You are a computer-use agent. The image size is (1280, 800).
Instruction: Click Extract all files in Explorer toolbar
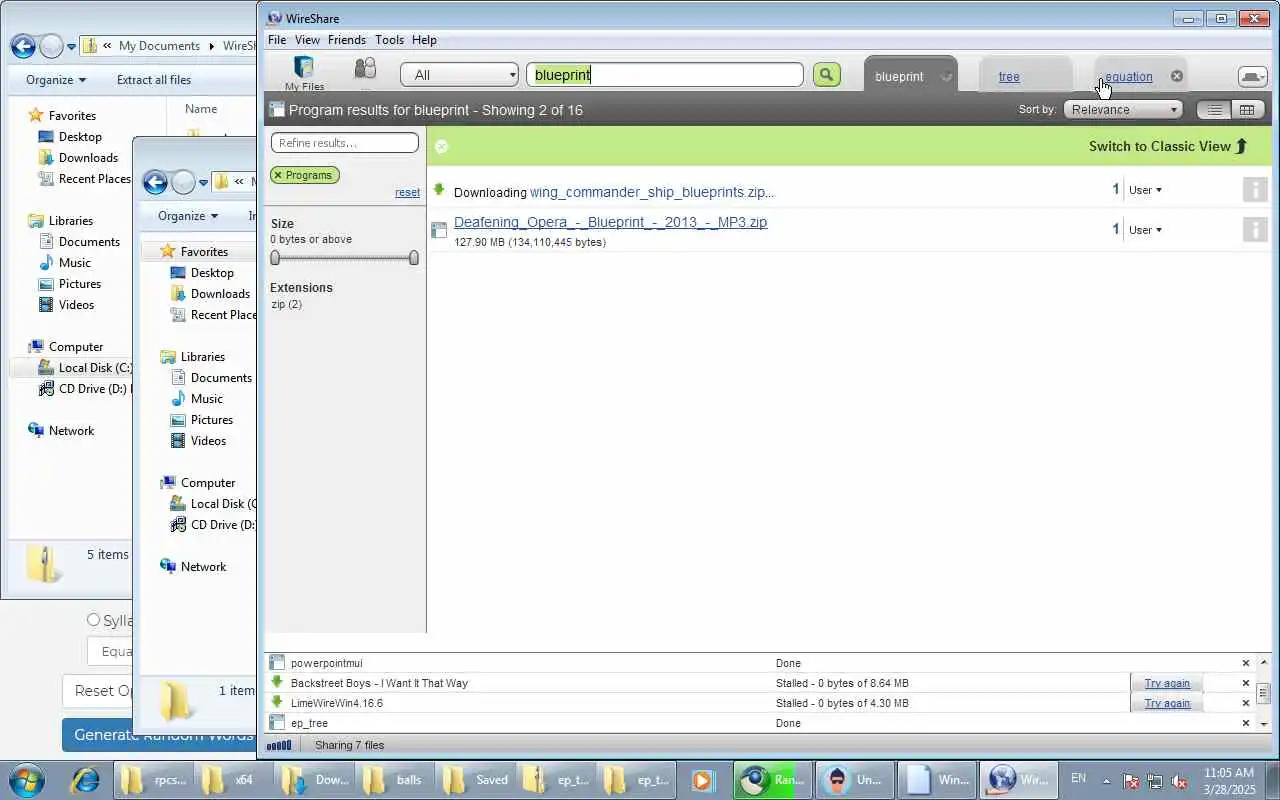coord(154,80)
